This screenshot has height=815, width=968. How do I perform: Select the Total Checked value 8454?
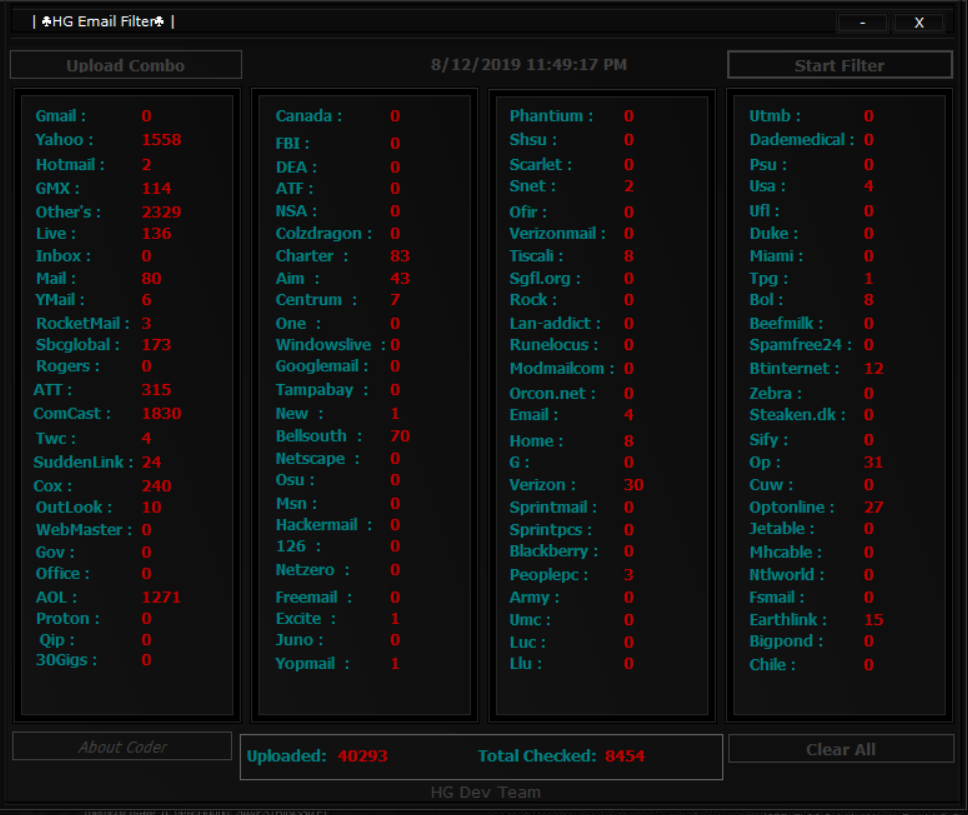[624, 756]
